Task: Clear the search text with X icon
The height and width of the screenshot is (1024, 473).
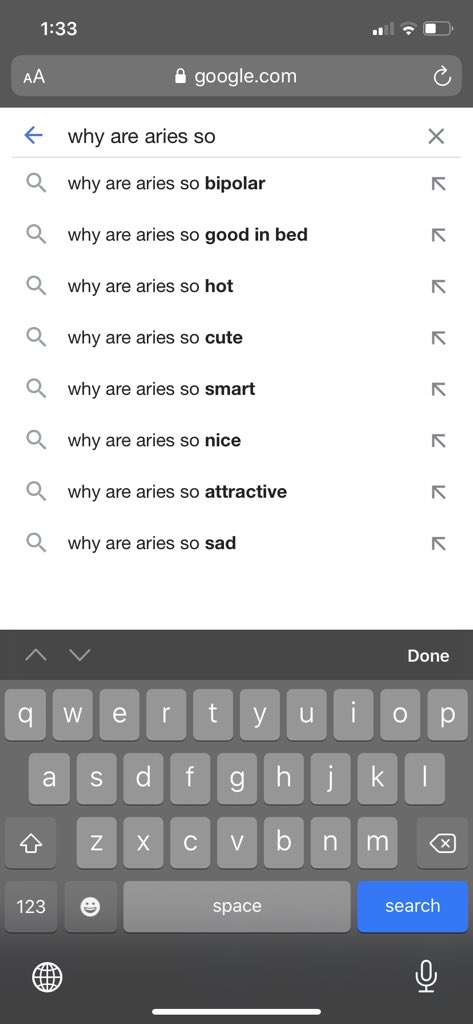Action: click(x=436, y=136)
